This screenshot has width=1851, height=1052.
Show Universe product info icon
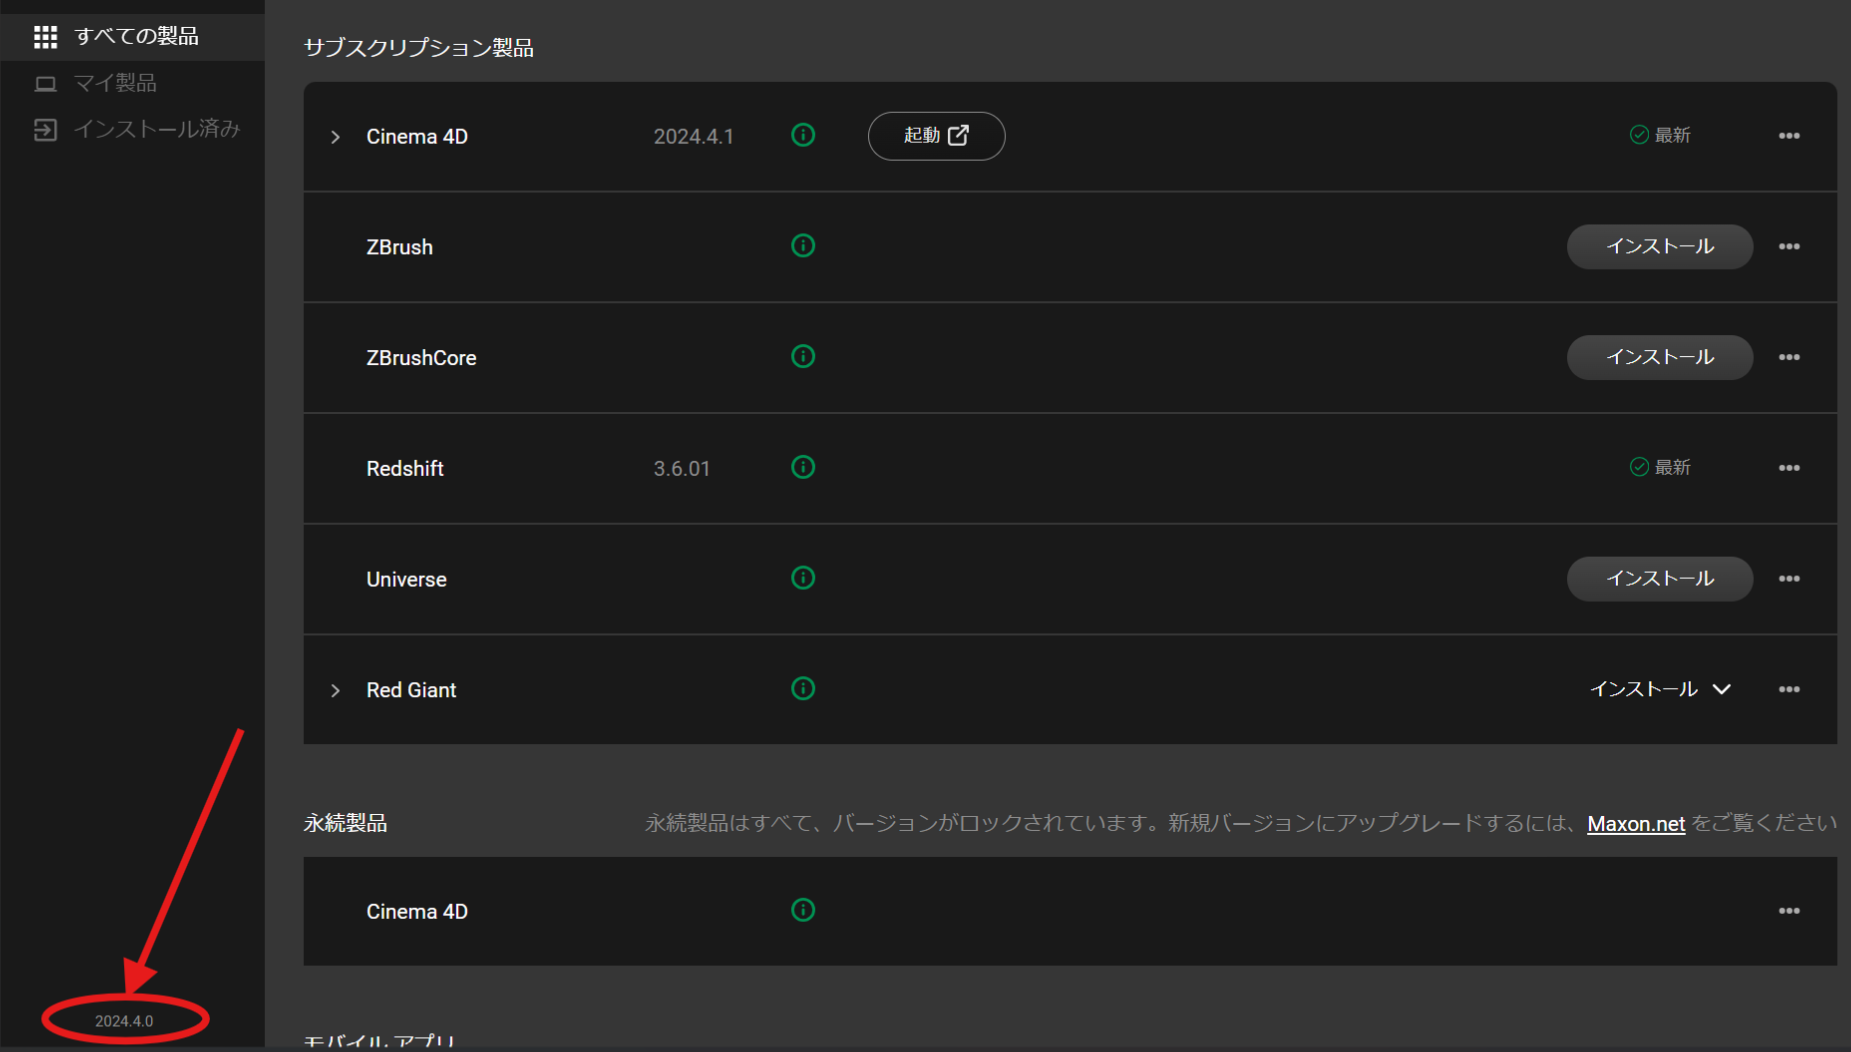(803, 578)
